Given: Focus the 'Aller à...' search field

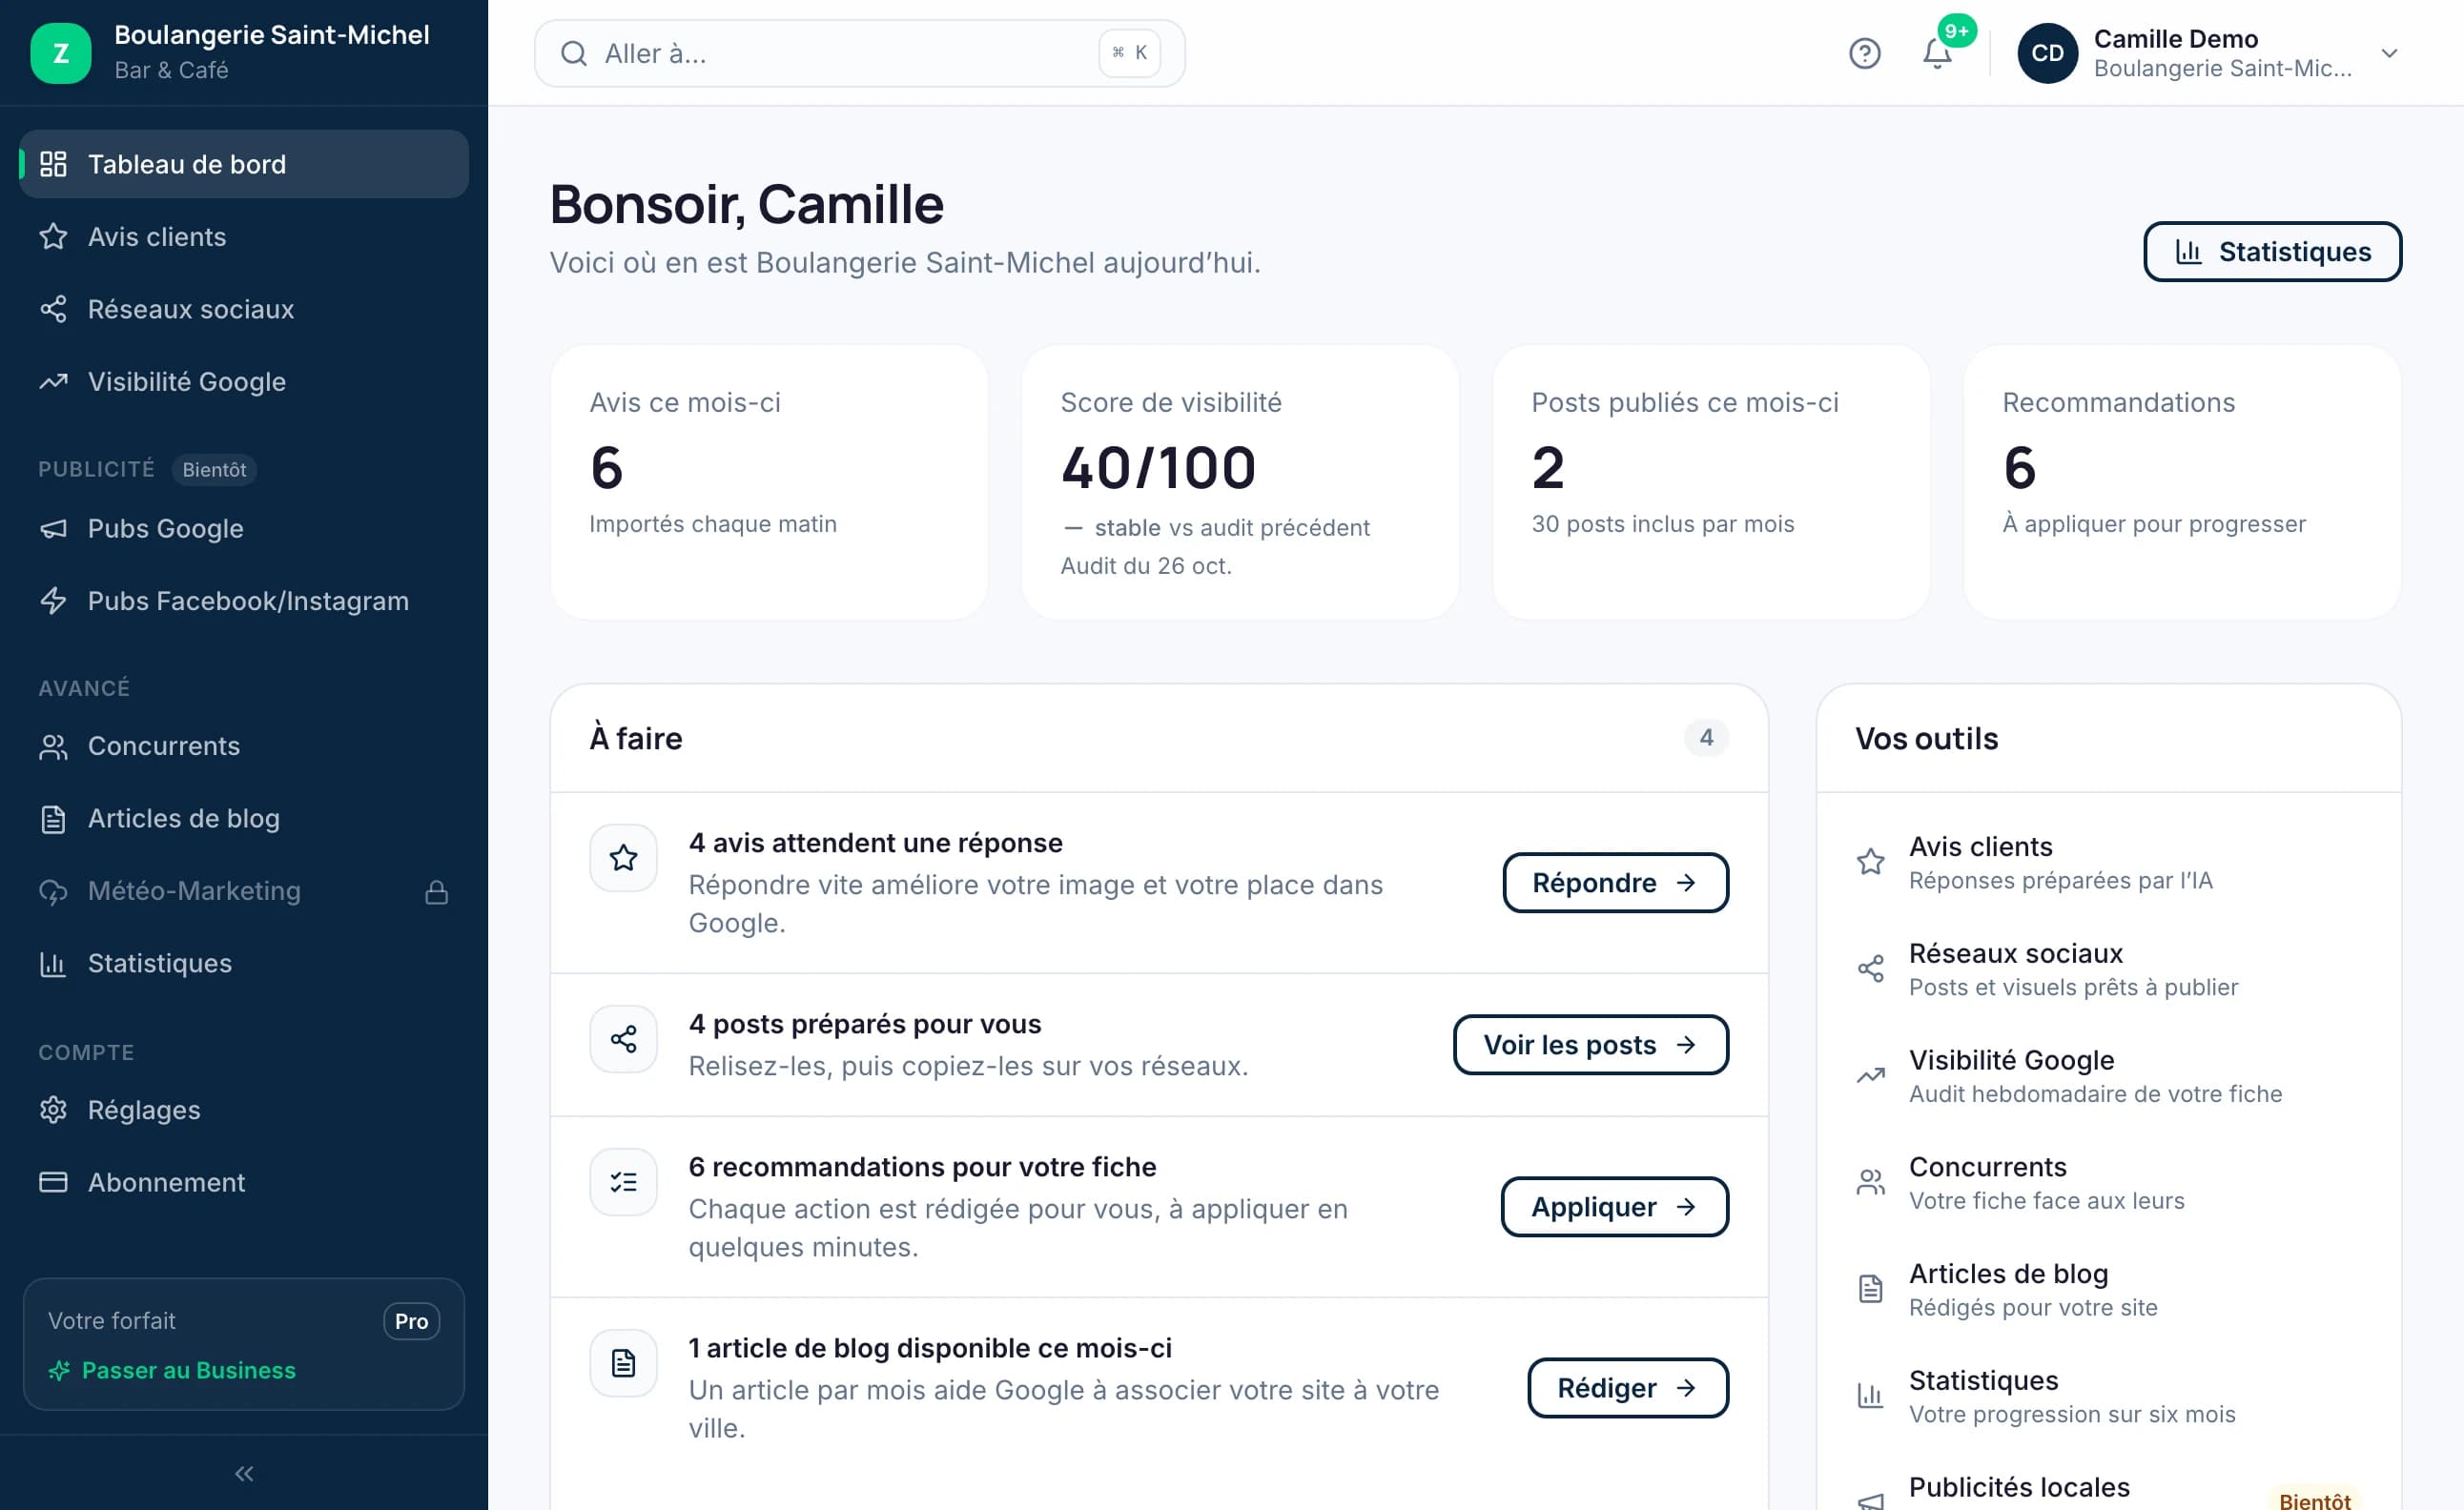Looking at the screenshot, I should 859,53.
